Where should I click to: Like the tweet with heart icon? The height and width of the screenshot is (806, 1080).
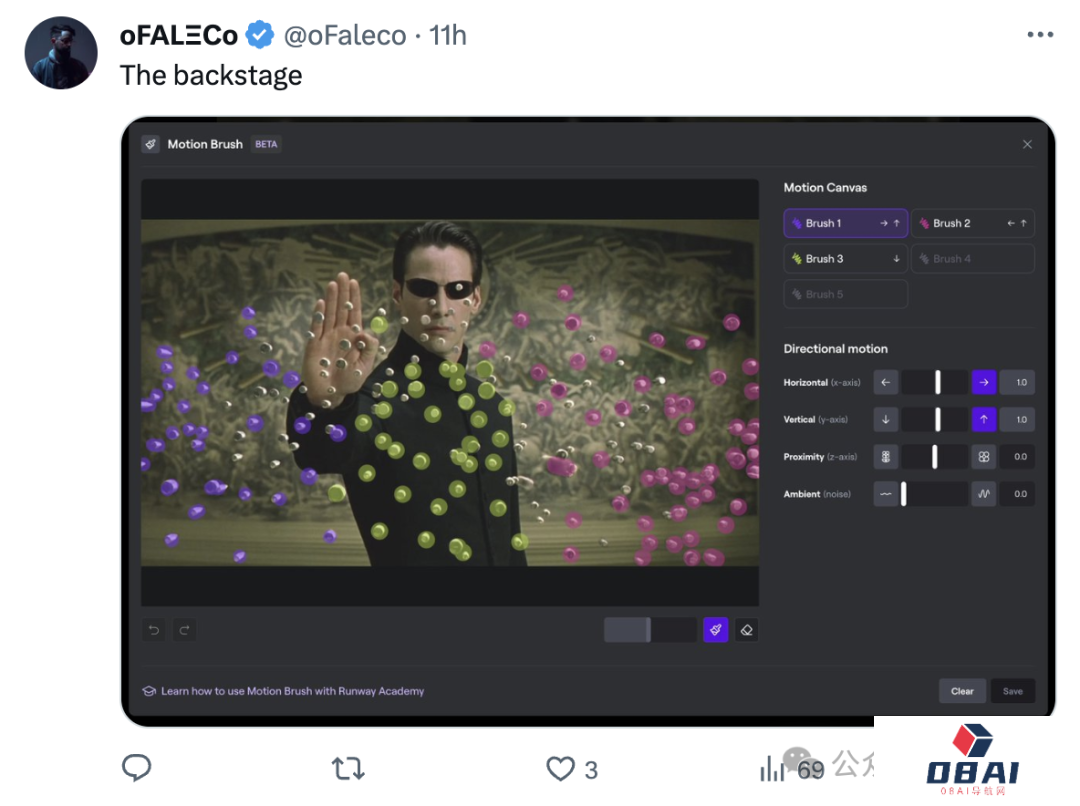560,769
